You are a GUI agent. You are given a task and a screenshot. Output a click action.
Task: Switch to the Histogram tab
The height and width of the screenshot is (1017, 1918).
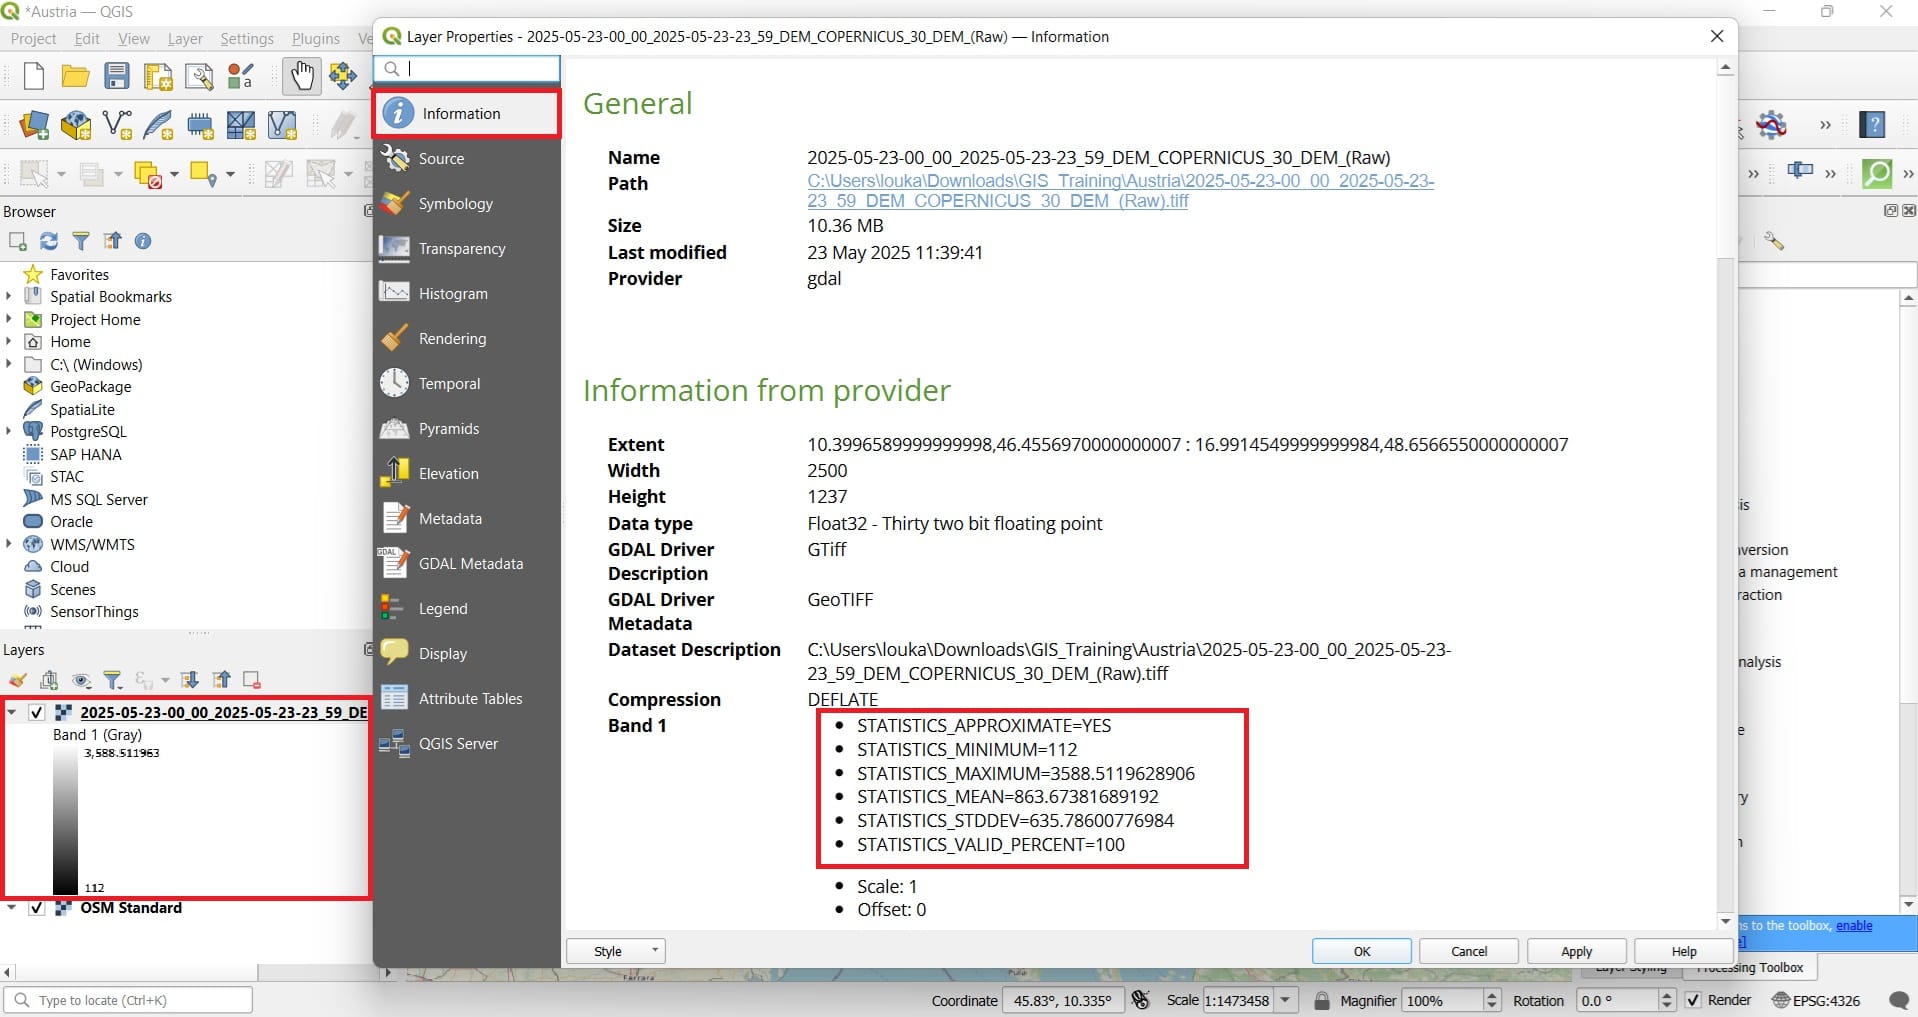click(x=466, y=294)
